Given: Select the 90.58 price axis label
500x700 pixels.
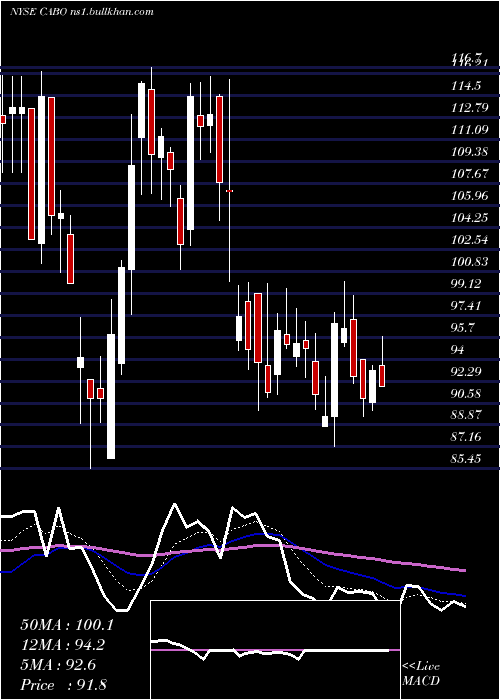Looking at the screenshot, I should click(466, 394).
